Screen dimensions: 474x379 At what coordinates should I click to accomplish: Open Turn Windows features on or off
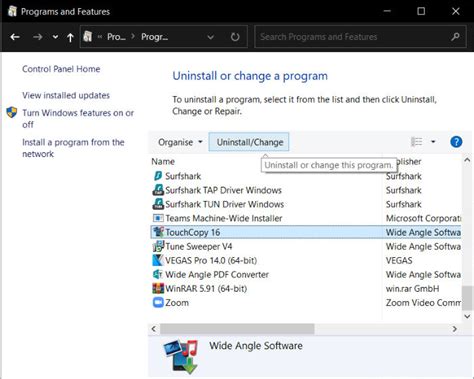pos(78,119)
